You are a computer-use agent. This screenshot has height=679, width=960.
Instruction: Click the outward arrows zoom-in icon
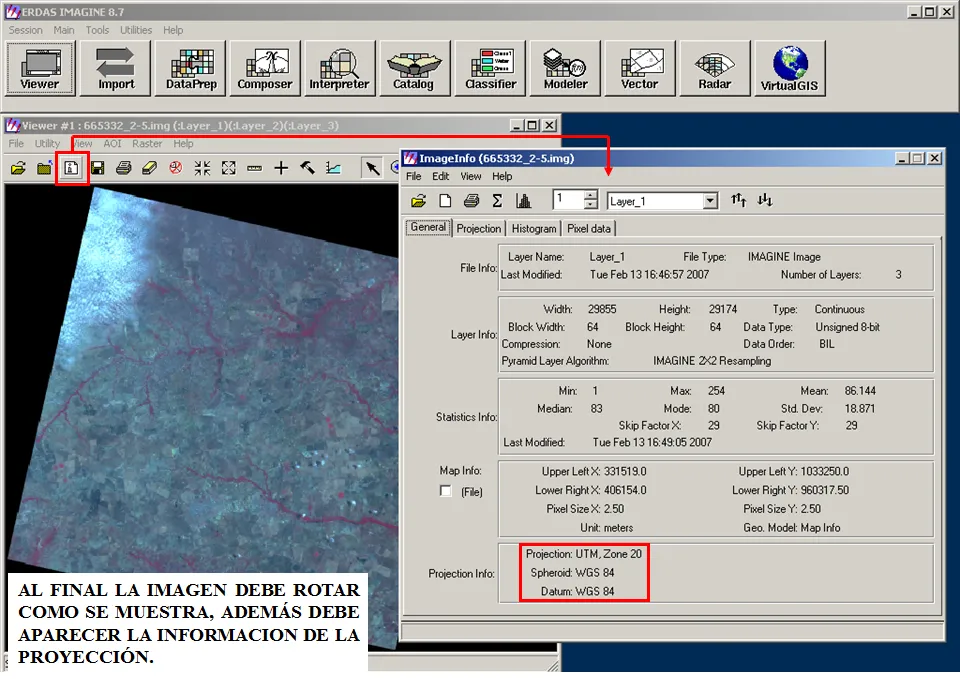coord(228,168)
